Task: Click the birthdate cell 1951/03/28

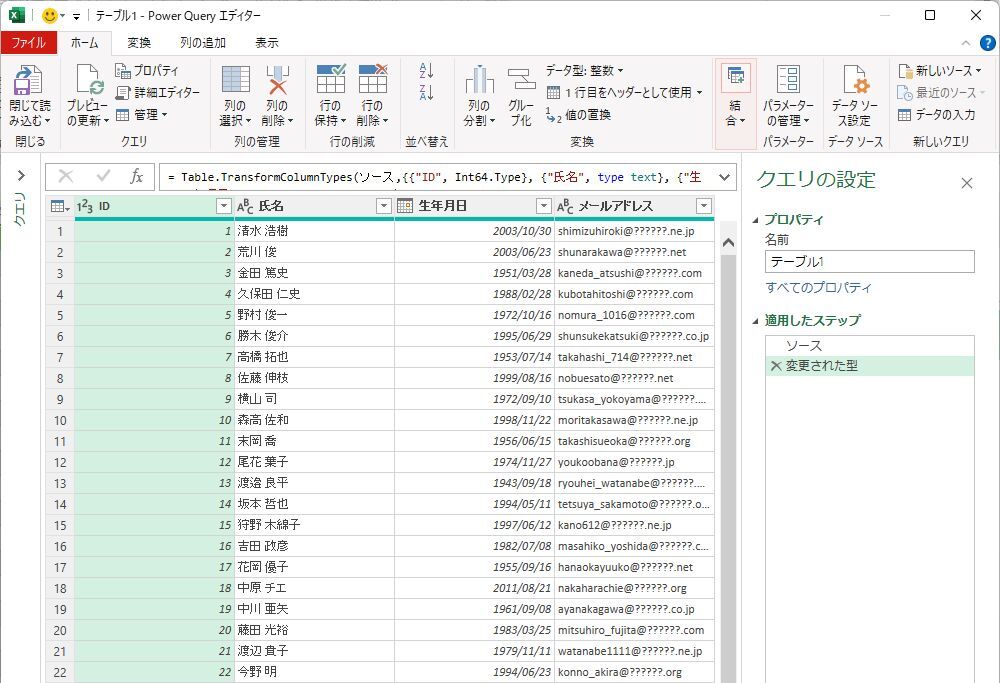Action: click(474, 273)
